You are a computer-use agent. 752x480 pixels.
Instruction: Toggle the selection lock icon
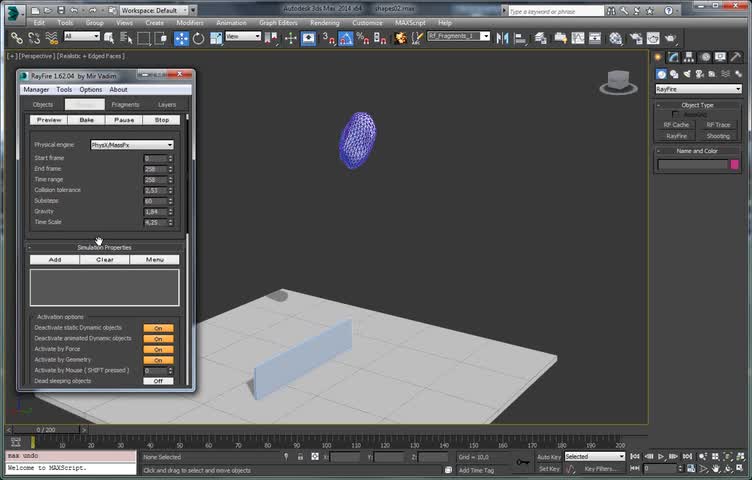(300, 457)
